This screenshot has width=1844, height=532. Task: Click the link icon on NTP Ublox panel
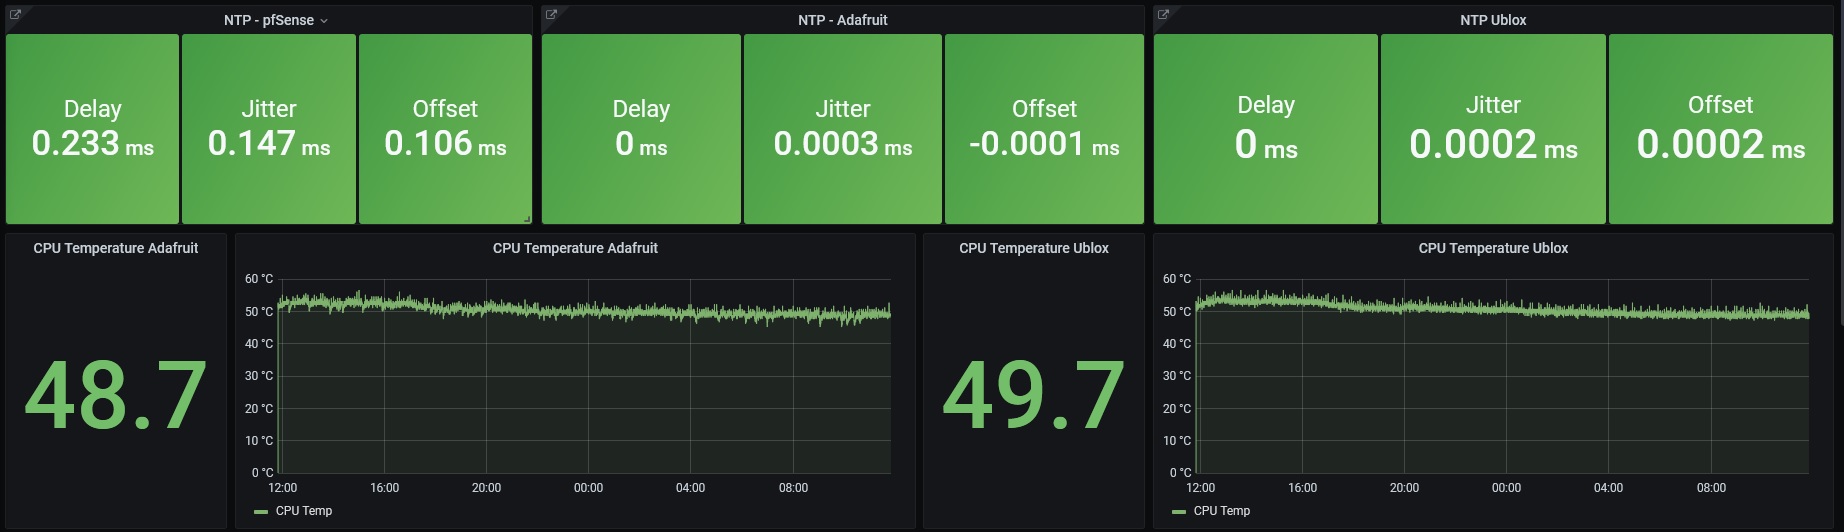(1163, 15)
